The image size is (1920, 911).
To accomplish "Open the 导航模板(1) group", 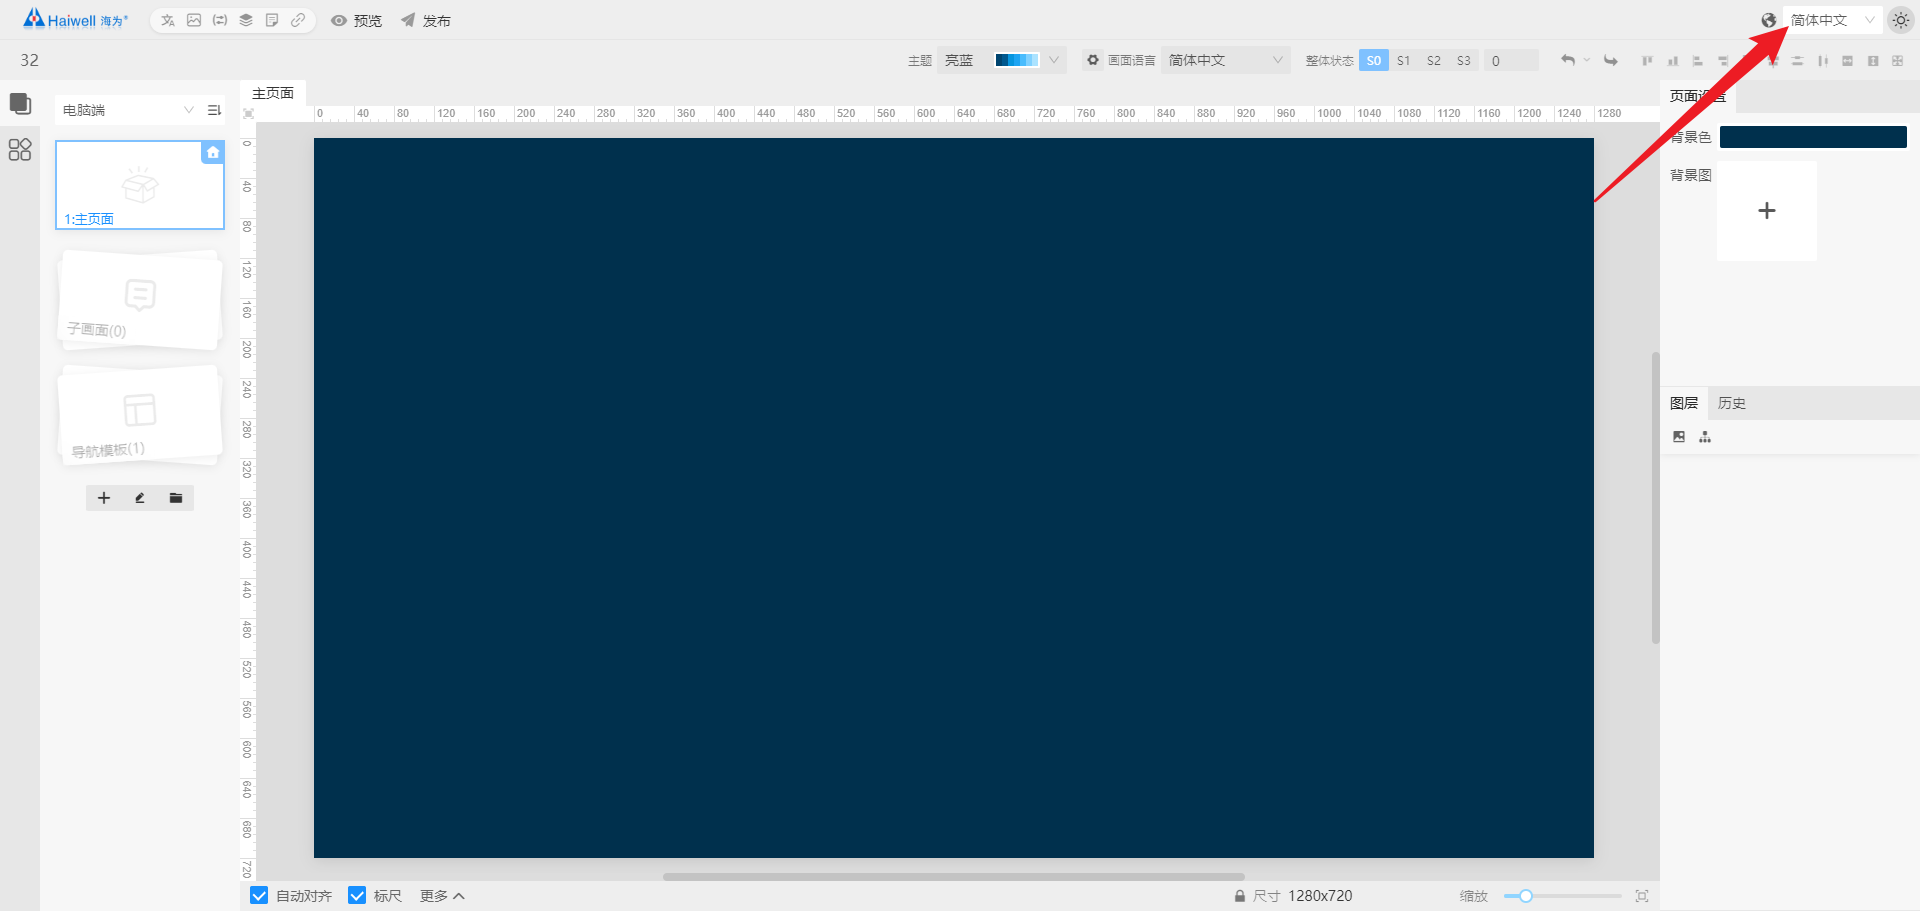I will click(140, 415).
